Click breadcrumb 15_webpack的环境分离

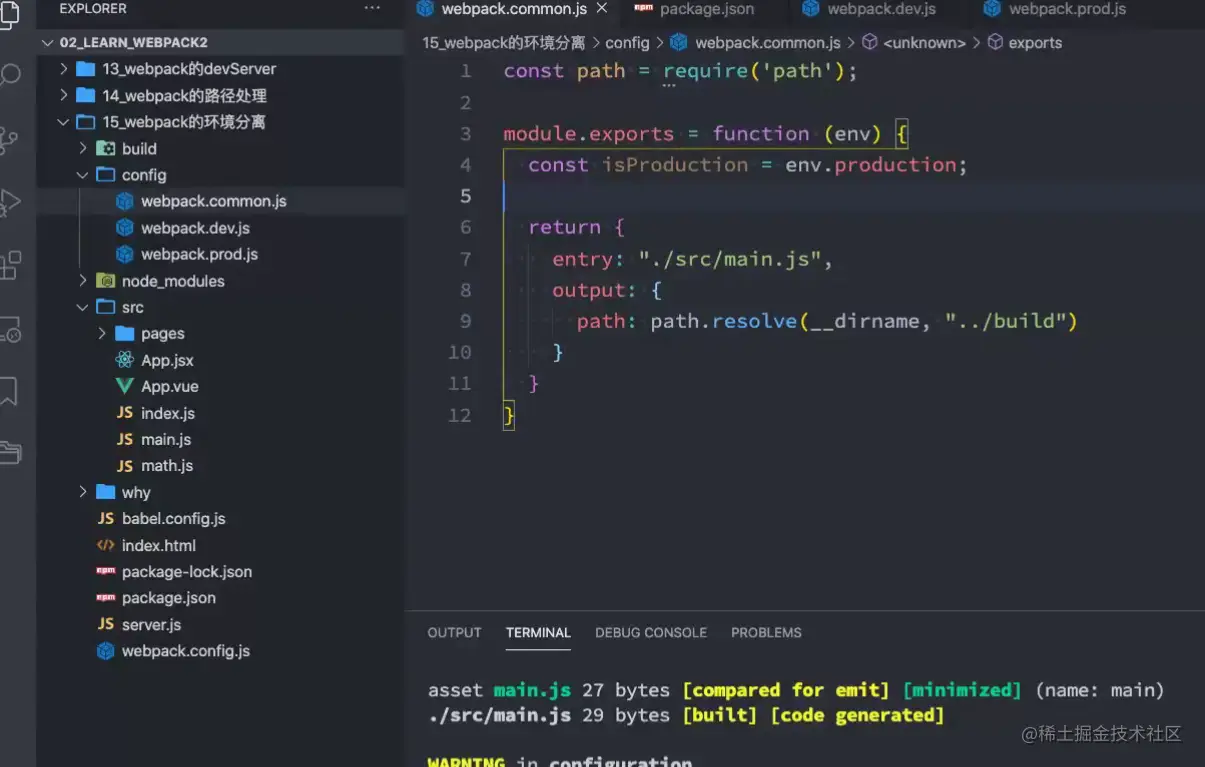(504, 43)
